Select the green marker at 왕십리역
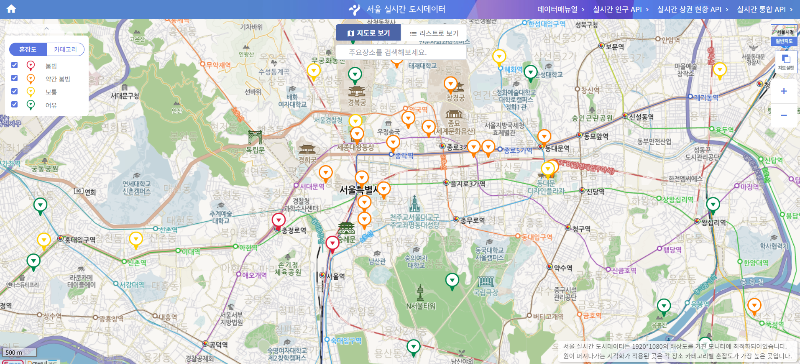Viewport: 800px width, 364px height. 713,205
